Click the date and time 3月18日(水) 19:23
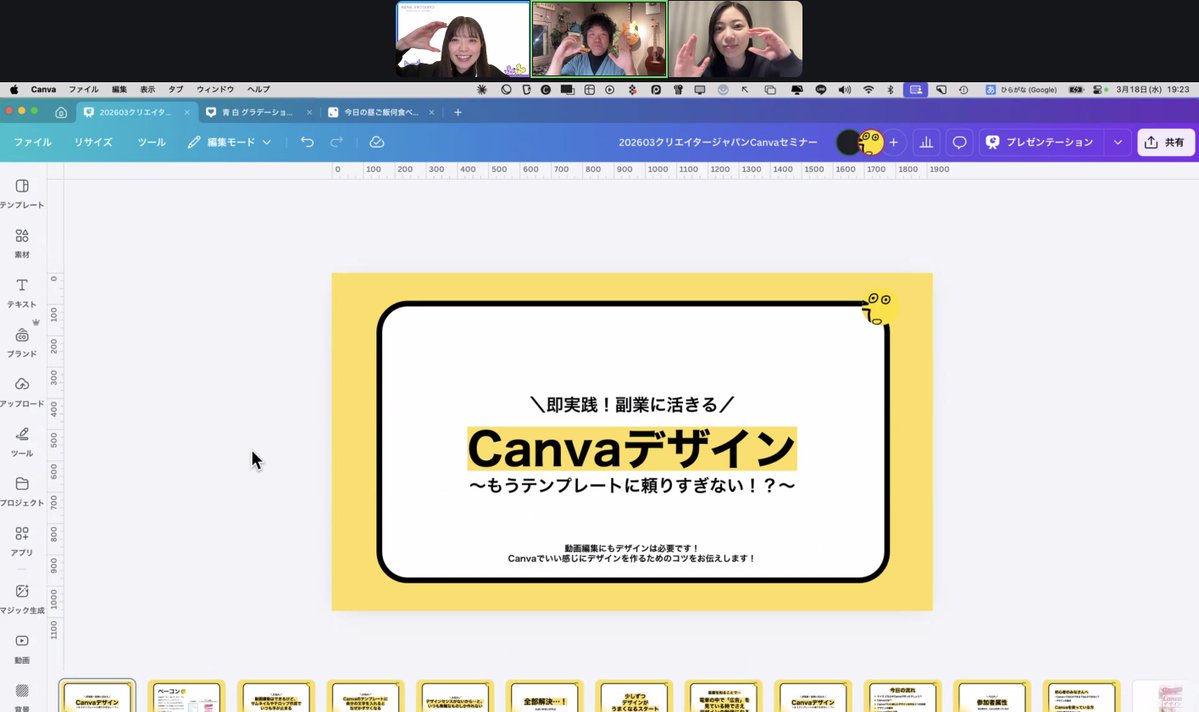This screenshot has width=1199, height=712. point(1152,89)
